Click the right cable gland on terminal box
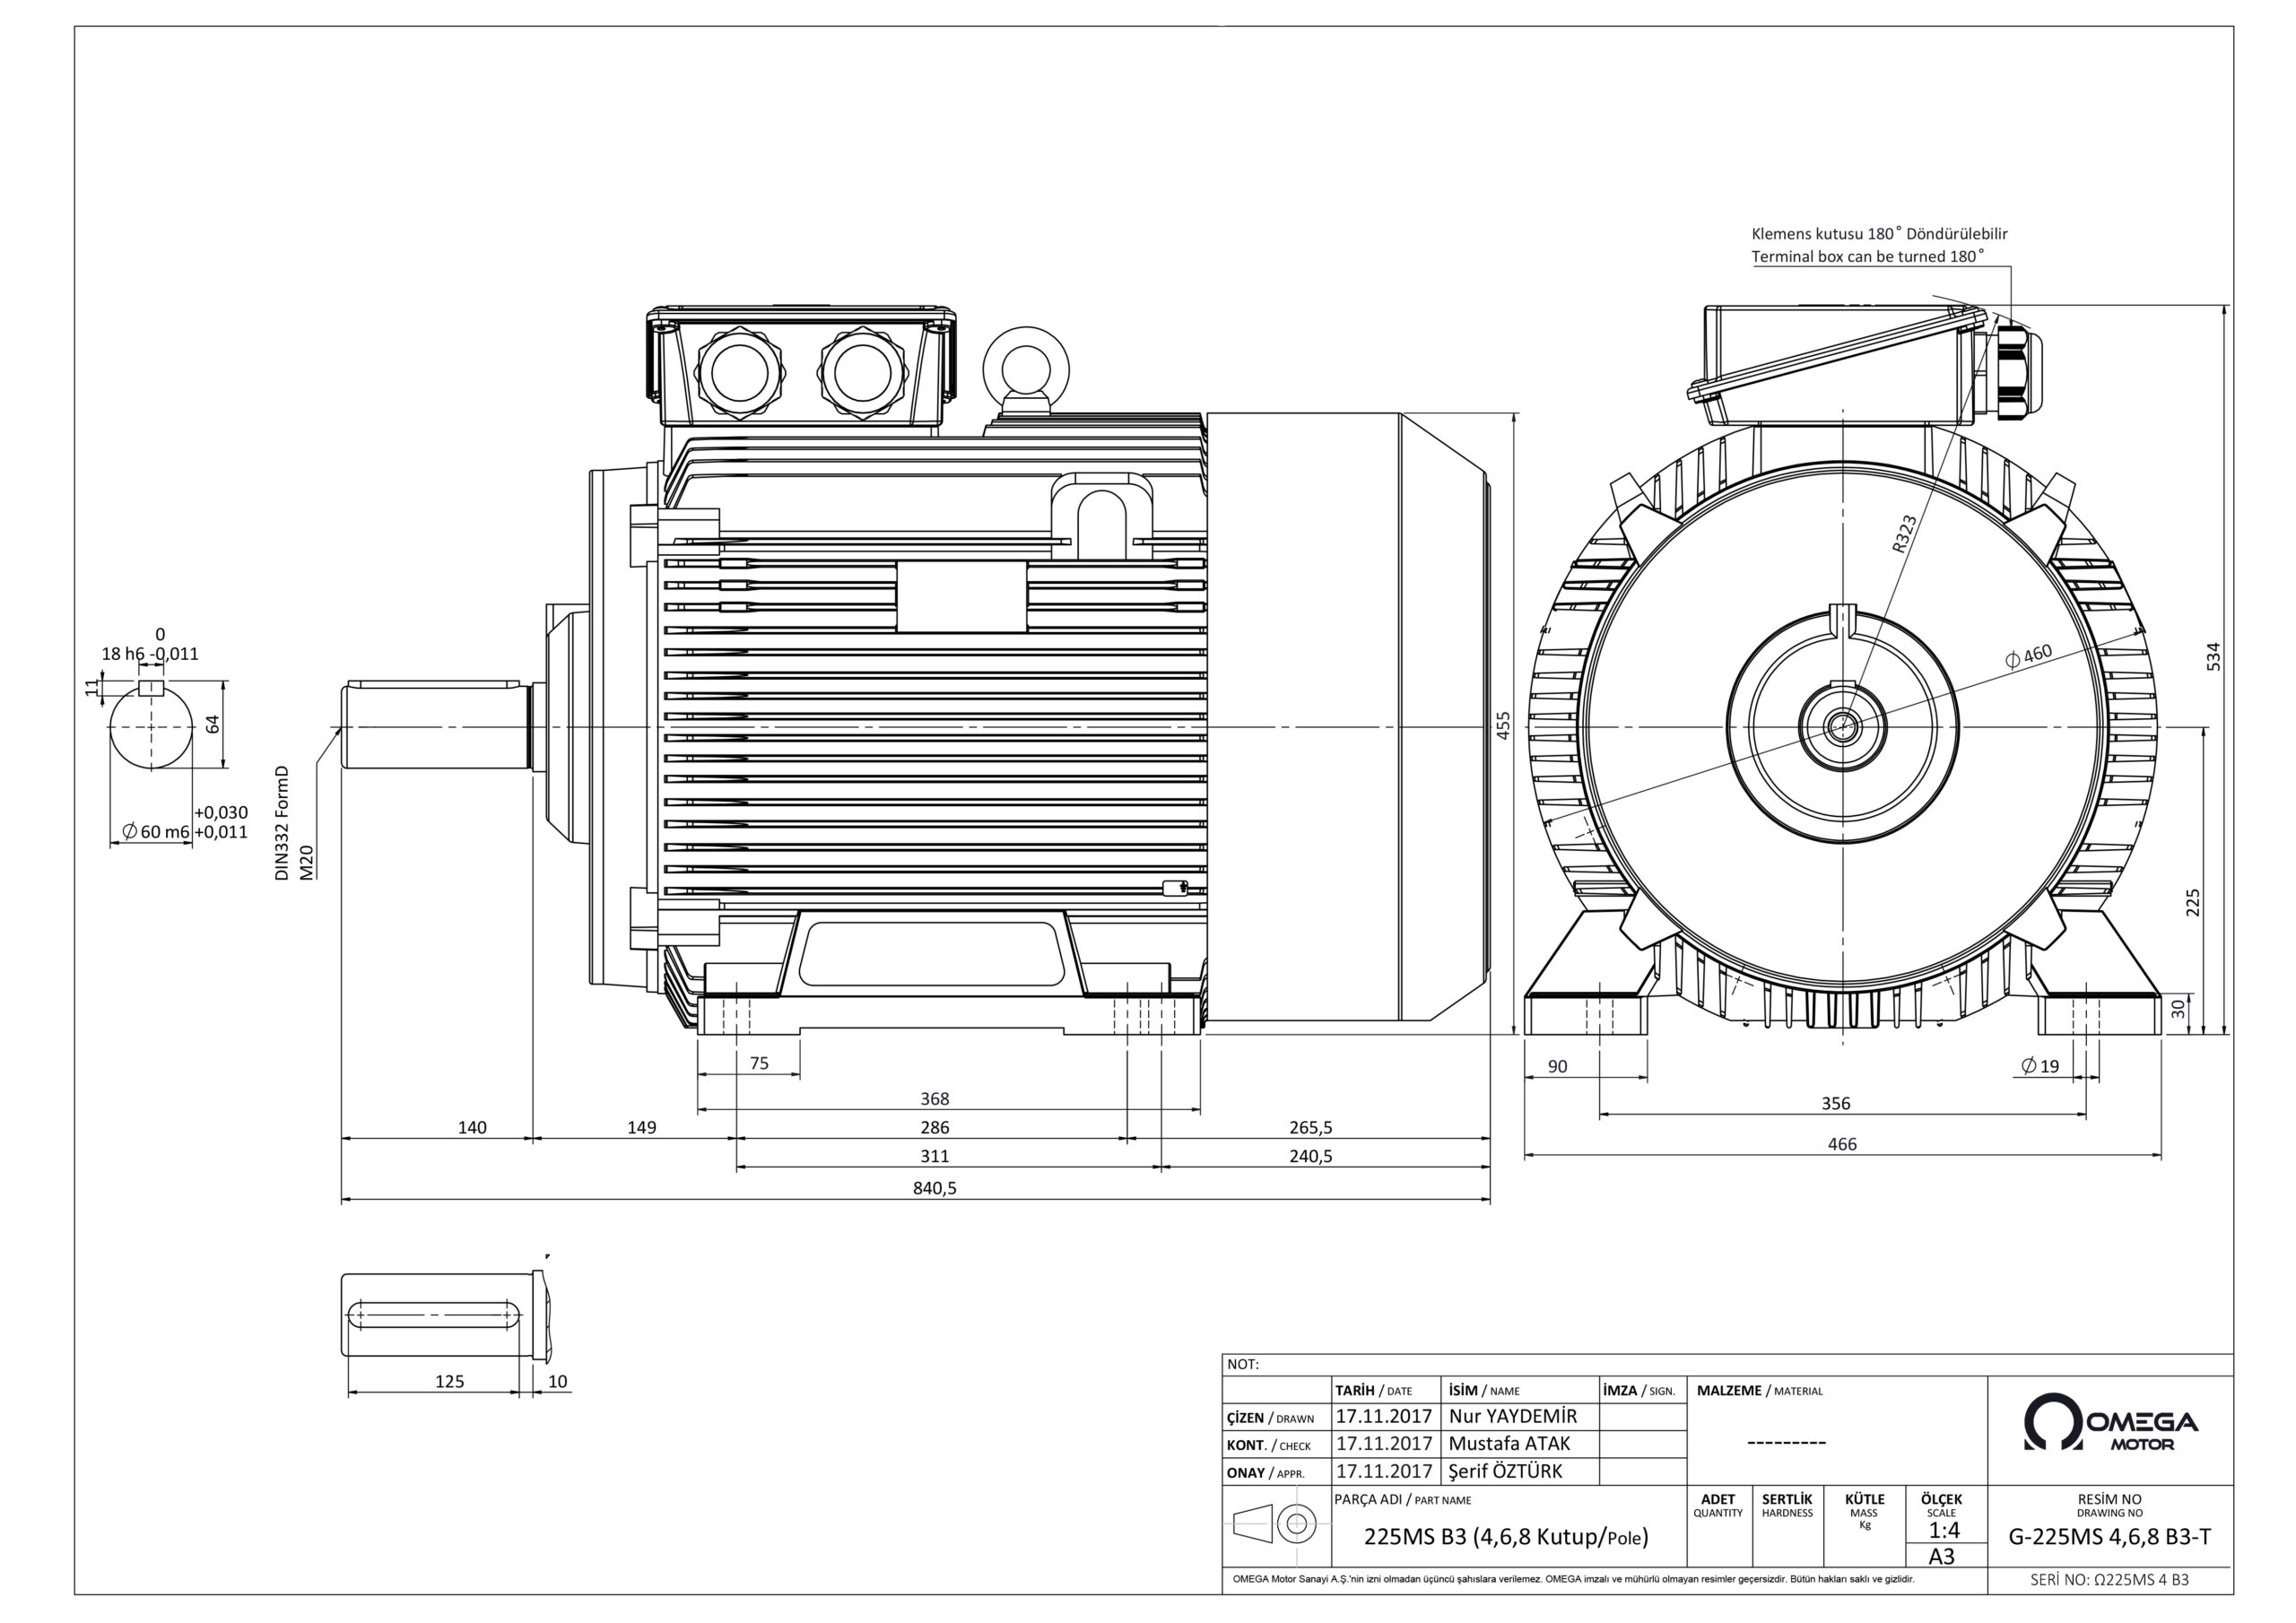This screenshot has height=1623, width=2296. point(863,373)
